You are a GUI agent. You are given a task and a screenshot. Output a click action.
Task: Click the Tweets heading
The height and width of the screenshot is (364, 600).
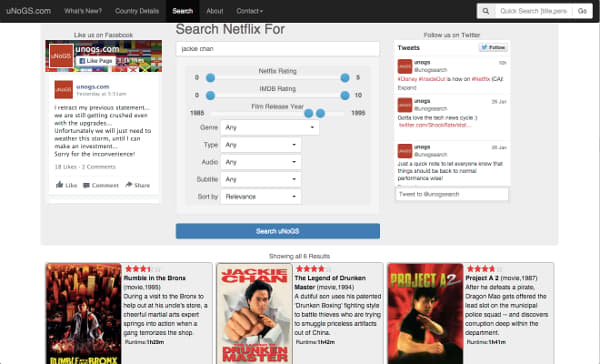click(409, 47)
